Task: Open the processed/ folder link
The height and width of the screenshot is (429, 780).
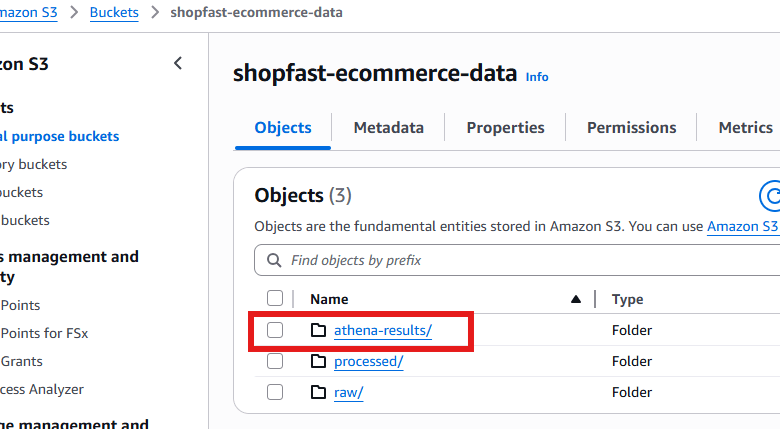Action: pyautogui.click(x=368, y=361)
